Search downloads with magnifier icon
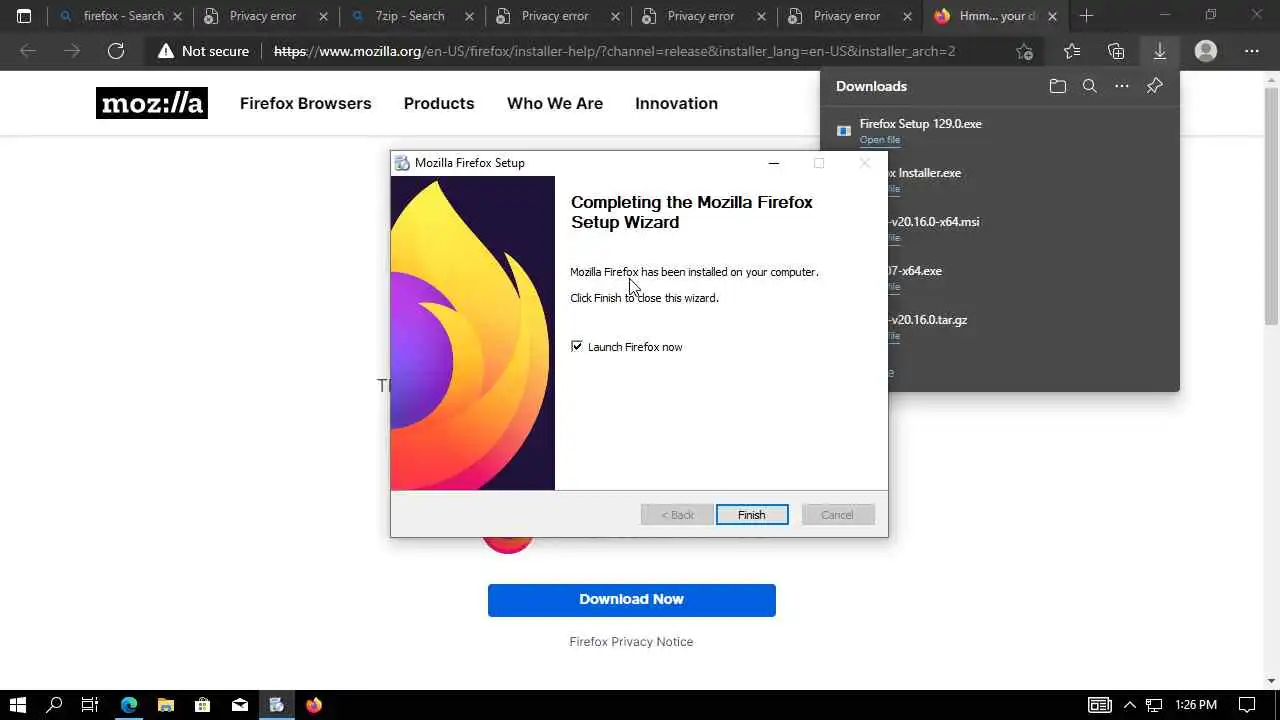This screenshot has width=1280, height=720. tap(1090, 86)
